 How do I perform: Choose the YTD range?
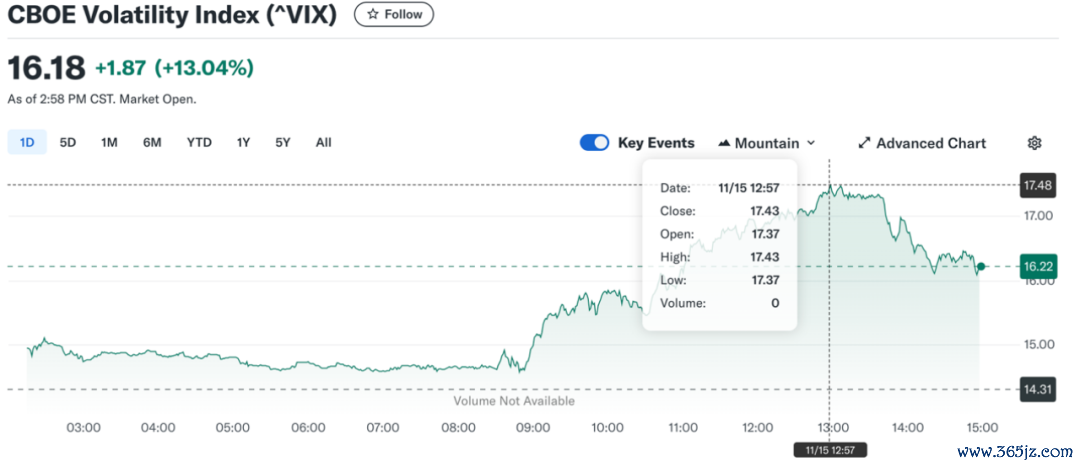point(199,143)
